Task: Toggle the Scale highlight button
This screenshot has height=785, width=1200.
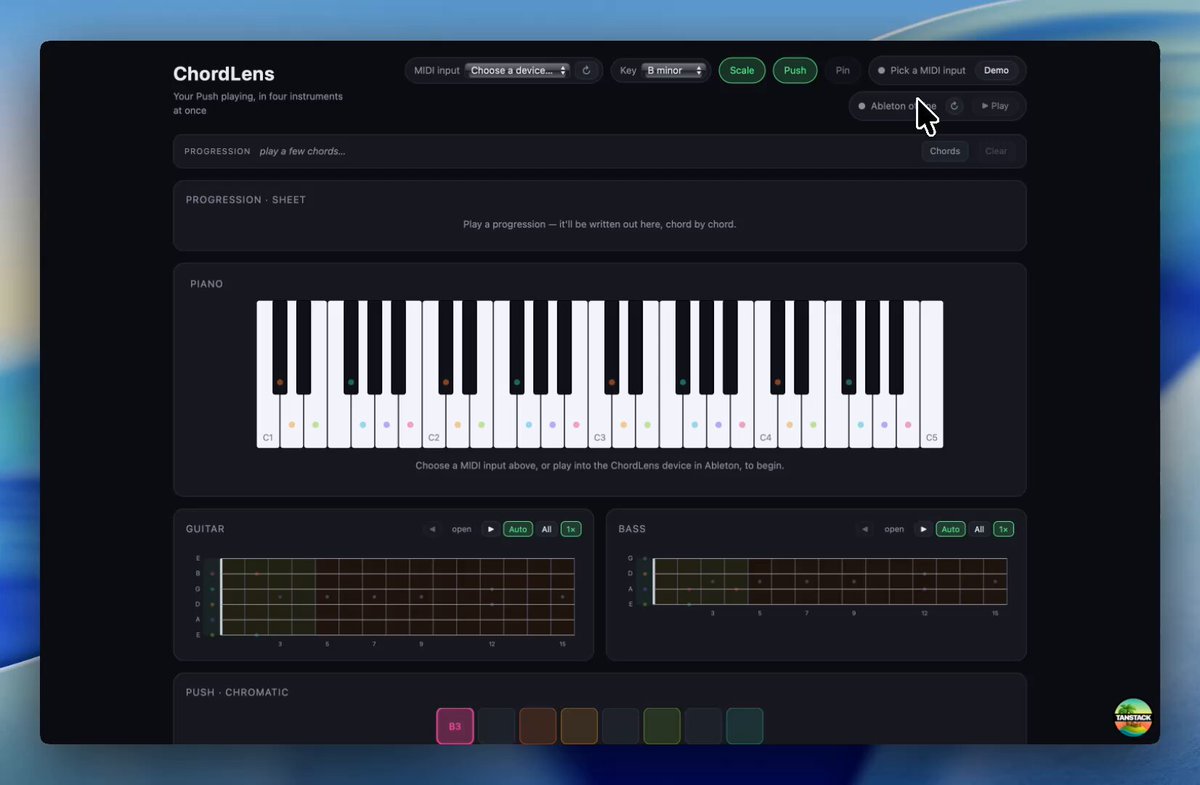Action: tap(742, 71)
